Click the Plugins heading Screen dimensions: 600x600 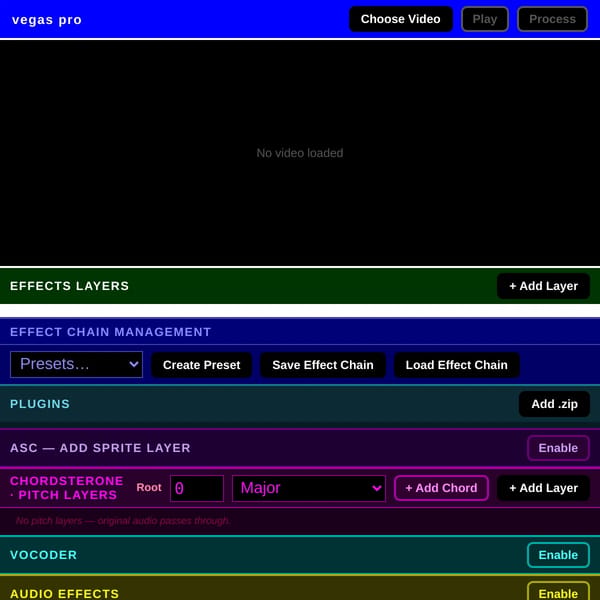(40, 404)
